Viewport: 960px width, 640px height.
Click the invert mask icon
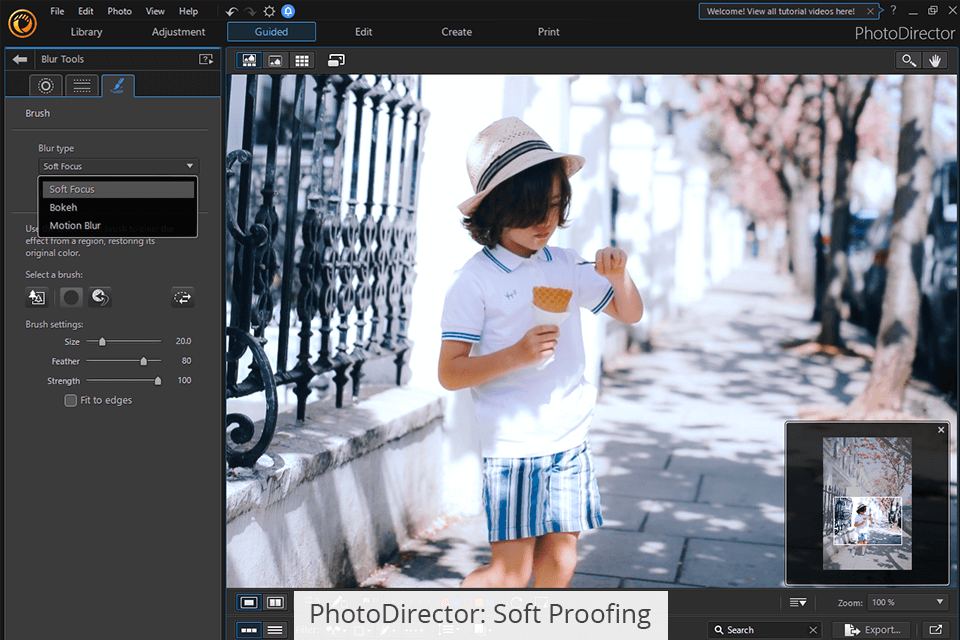(182, 298)
